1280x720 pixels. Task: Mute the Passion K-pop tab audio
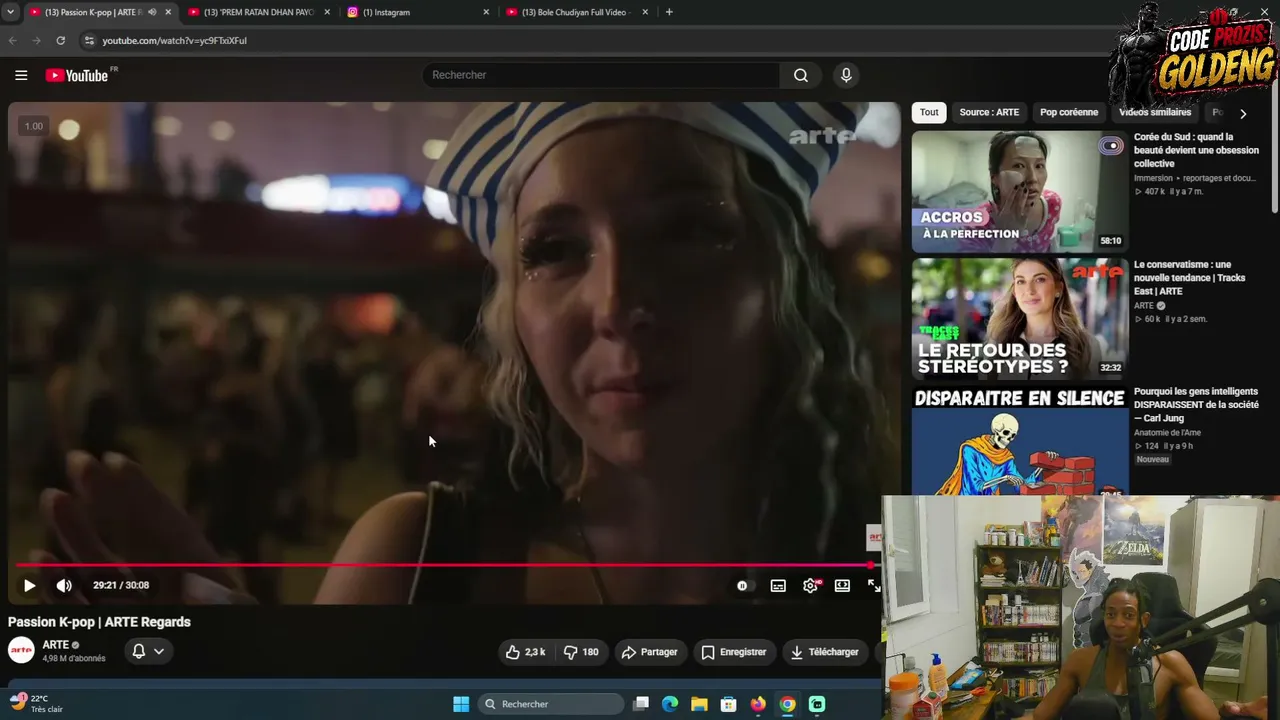click(x=152, y=12)
